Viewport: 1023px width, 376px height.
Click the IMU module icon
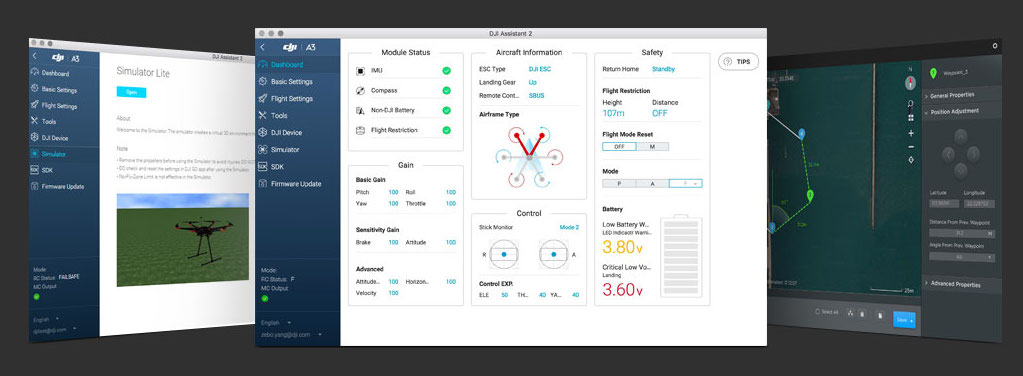(x=360, y=70)
